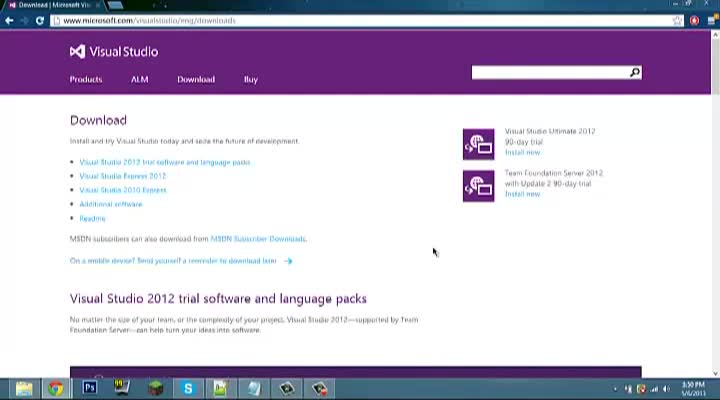Open File Explorer from taskbar
720x400 pixels.
point(24,389)
